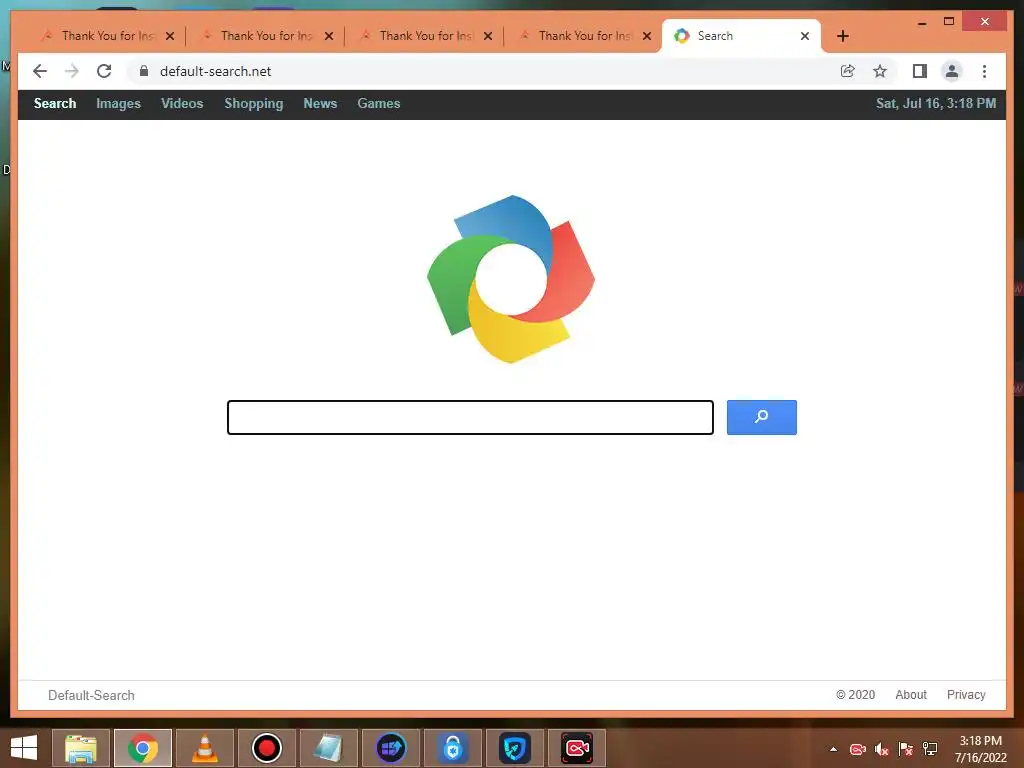Launch VLC media player from taskbar
The height and width of the screenshot is (768, 1024).
click(204, 748)
